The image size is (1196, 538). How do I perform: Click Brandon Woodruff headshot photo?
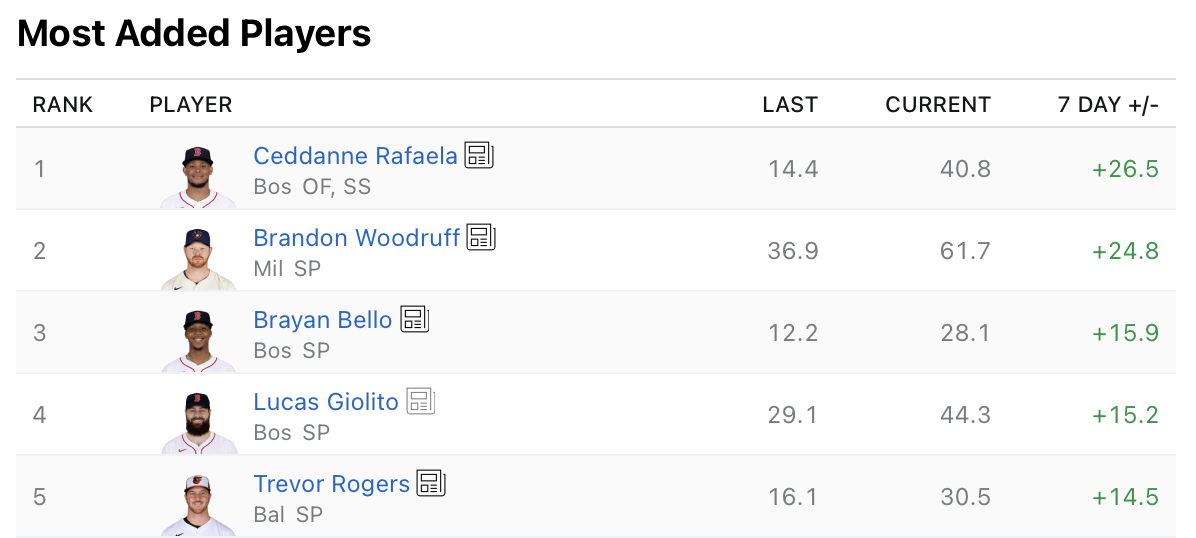pyautogui.click(x=198, y=258)
